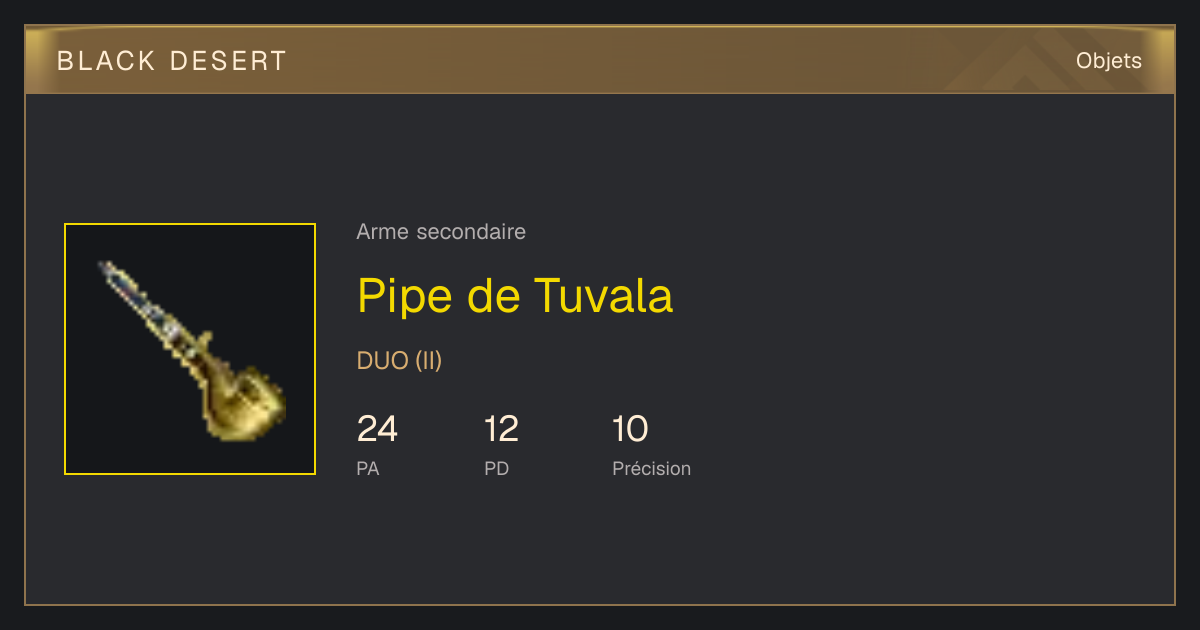Click the Précision stat label

[x=651, y=468]
